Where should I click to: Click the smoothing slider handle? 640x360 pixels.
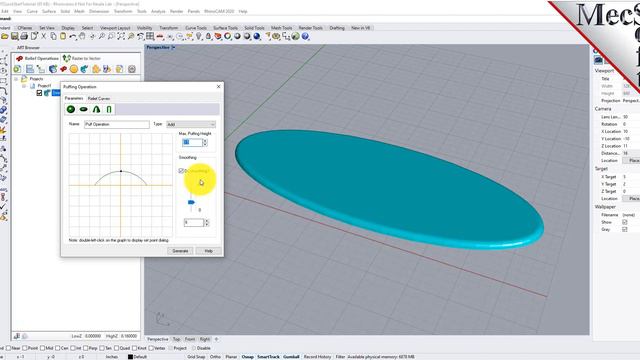[191, 202]
